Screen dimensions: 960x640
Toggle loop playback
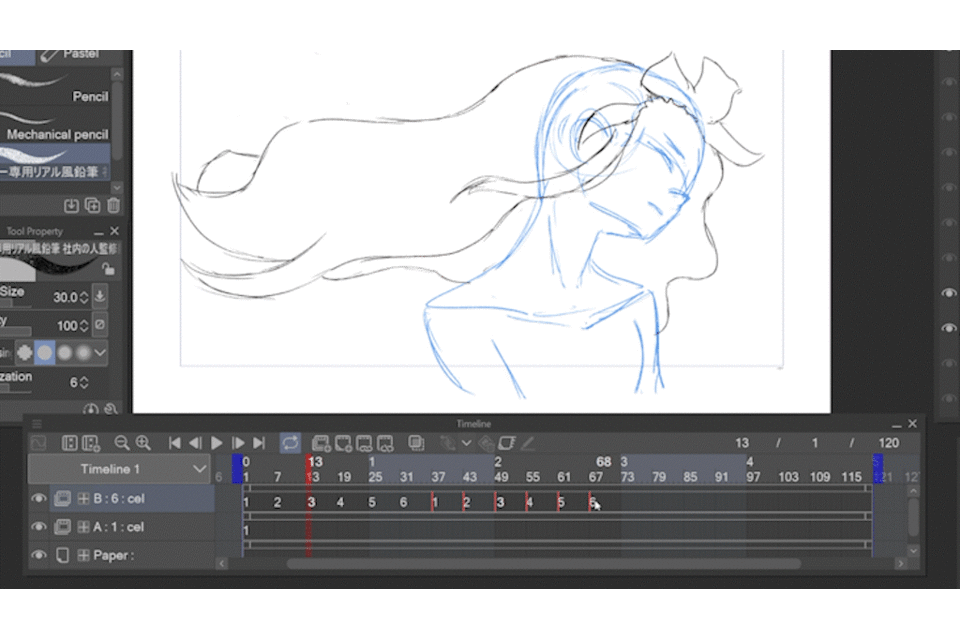(x=290, y=443)
